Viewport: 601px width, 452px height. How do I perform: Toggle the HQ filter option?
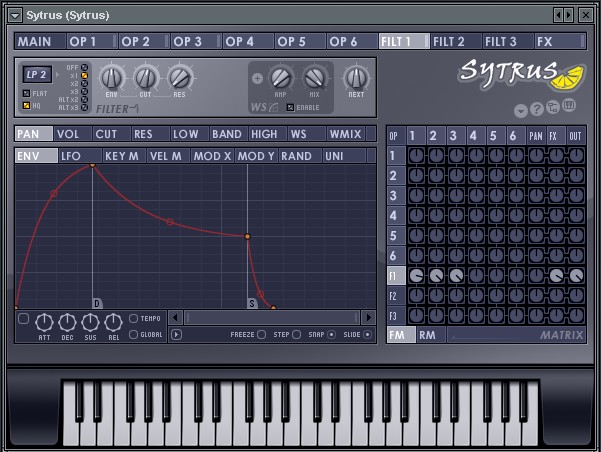point(26,105)
